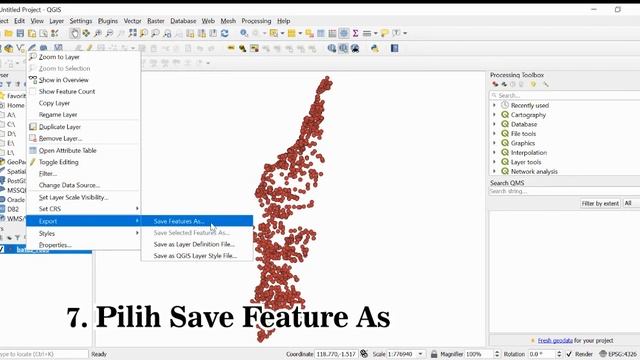Expand the Recently used toolbox group

pyautogui.click(x=494, y=105)
